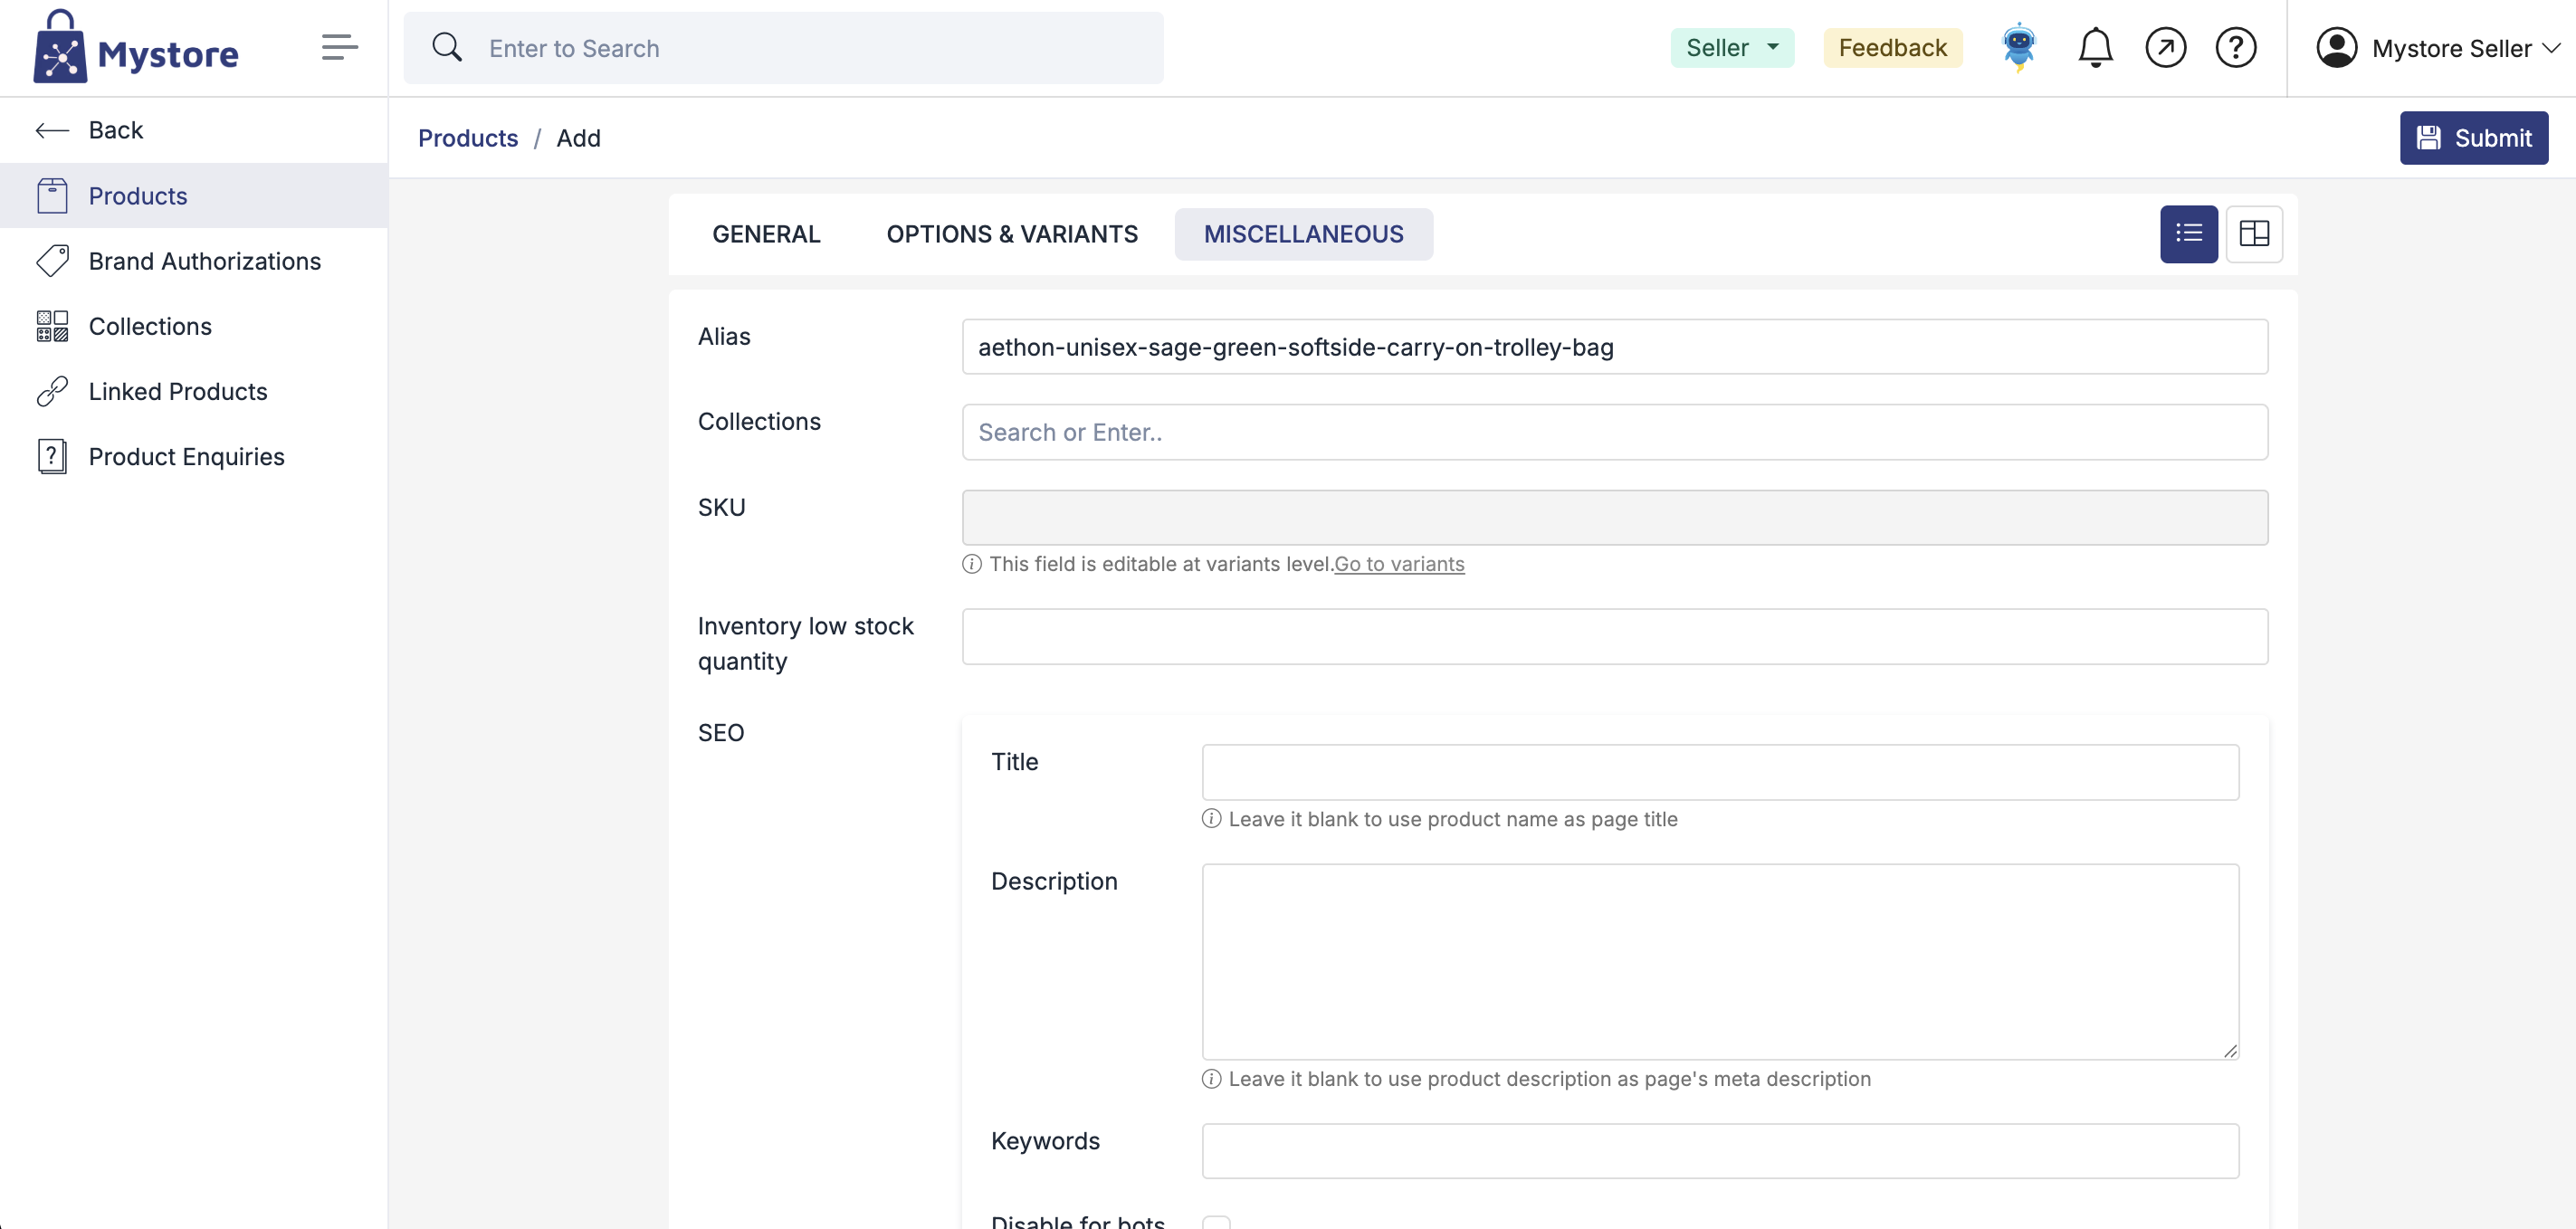
Task: Open Brand Authorizations in sidebar
Action: (x=204, y=261)
